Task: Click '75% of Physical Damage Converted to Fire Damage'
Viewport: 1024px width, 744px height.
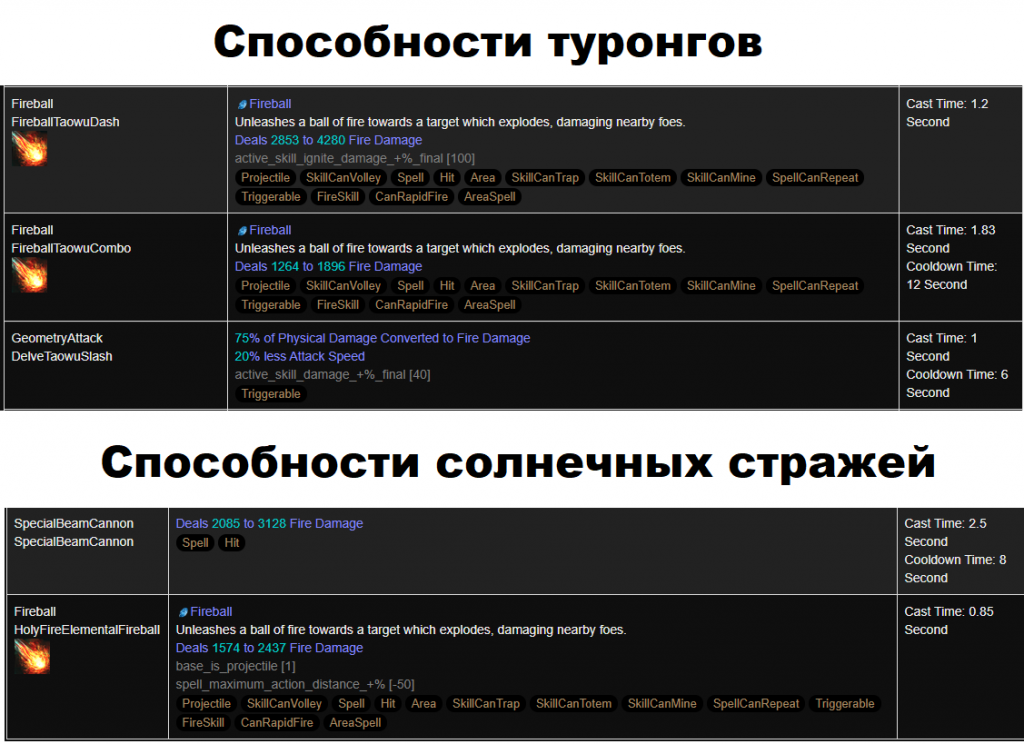Action: point(382,338)
